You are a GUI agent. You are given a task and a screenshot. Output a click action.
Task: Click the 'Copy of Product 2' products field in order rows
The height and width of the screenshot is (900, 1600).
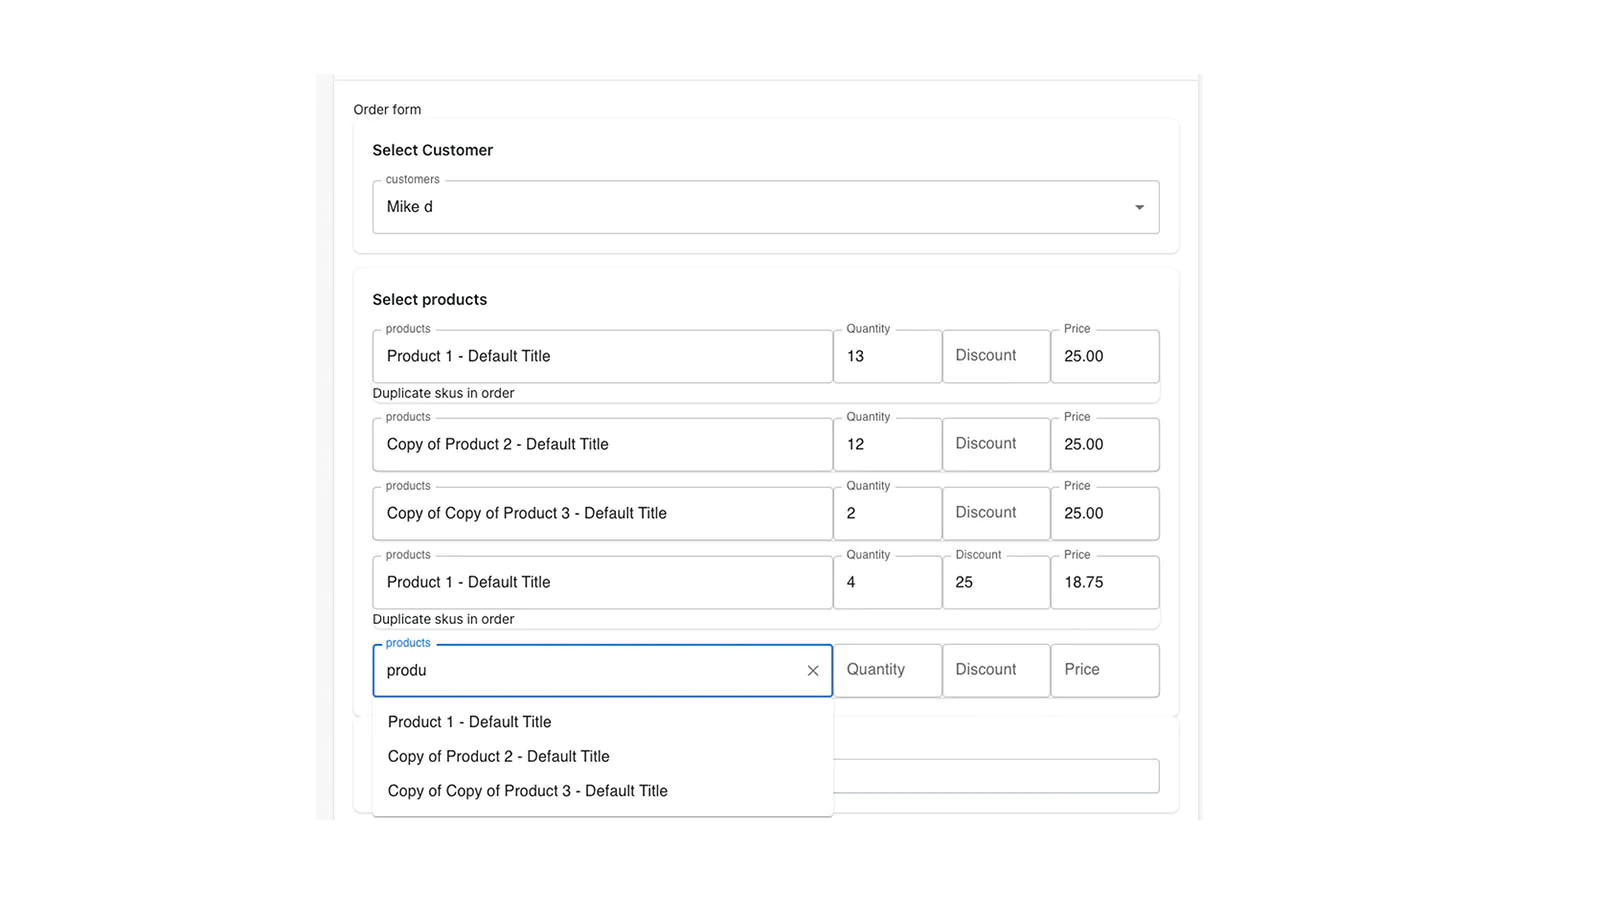[x=603, y=444]
